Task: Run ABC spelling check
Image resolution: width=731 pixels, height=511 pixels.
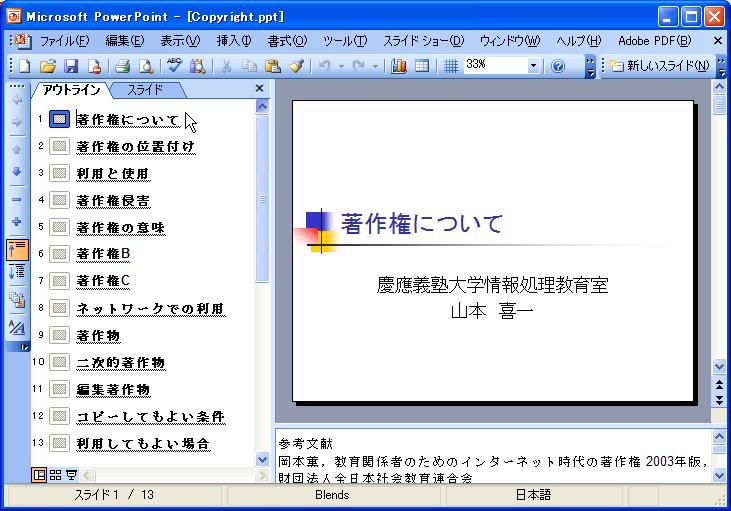Action: 174,66
